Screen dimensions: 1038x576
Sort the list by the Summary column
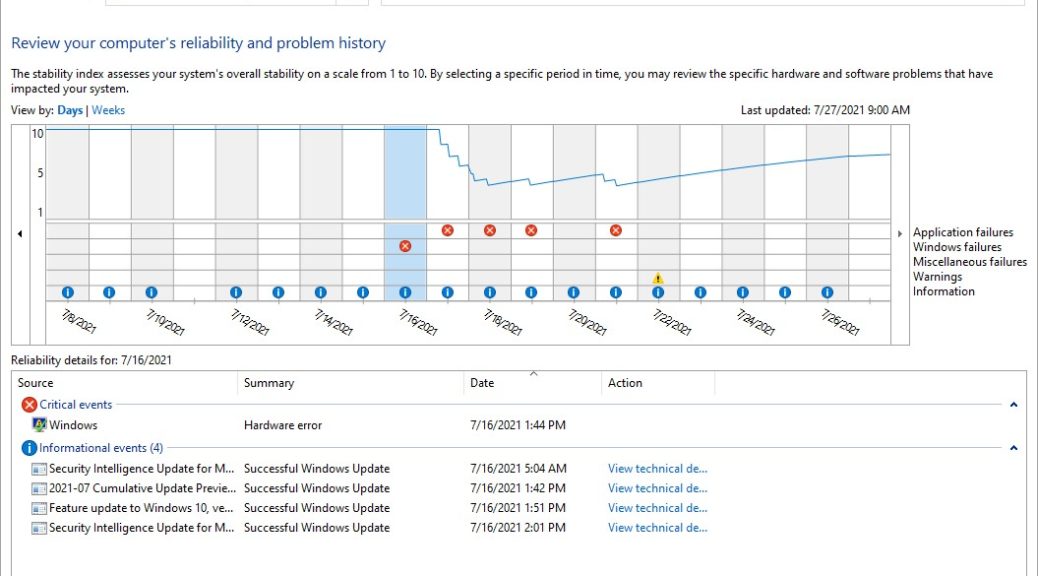(350, 383)
